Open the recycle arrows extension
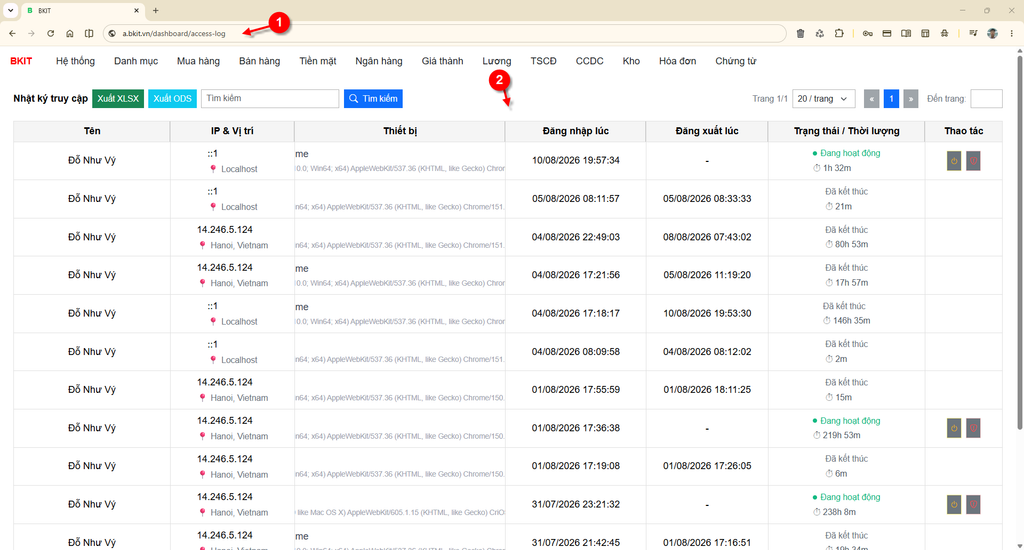1024x550 pixels. click(820, 33)
